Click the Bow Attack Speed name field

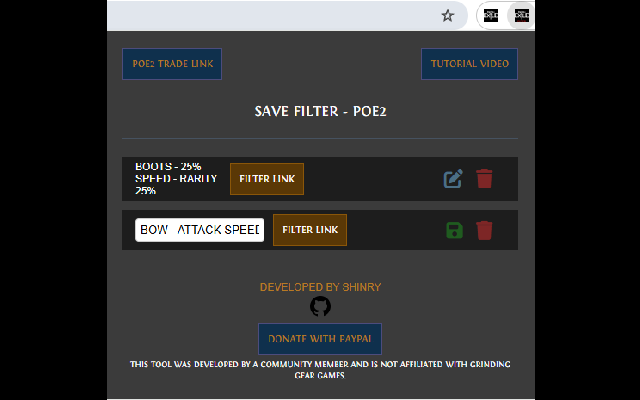200,230
